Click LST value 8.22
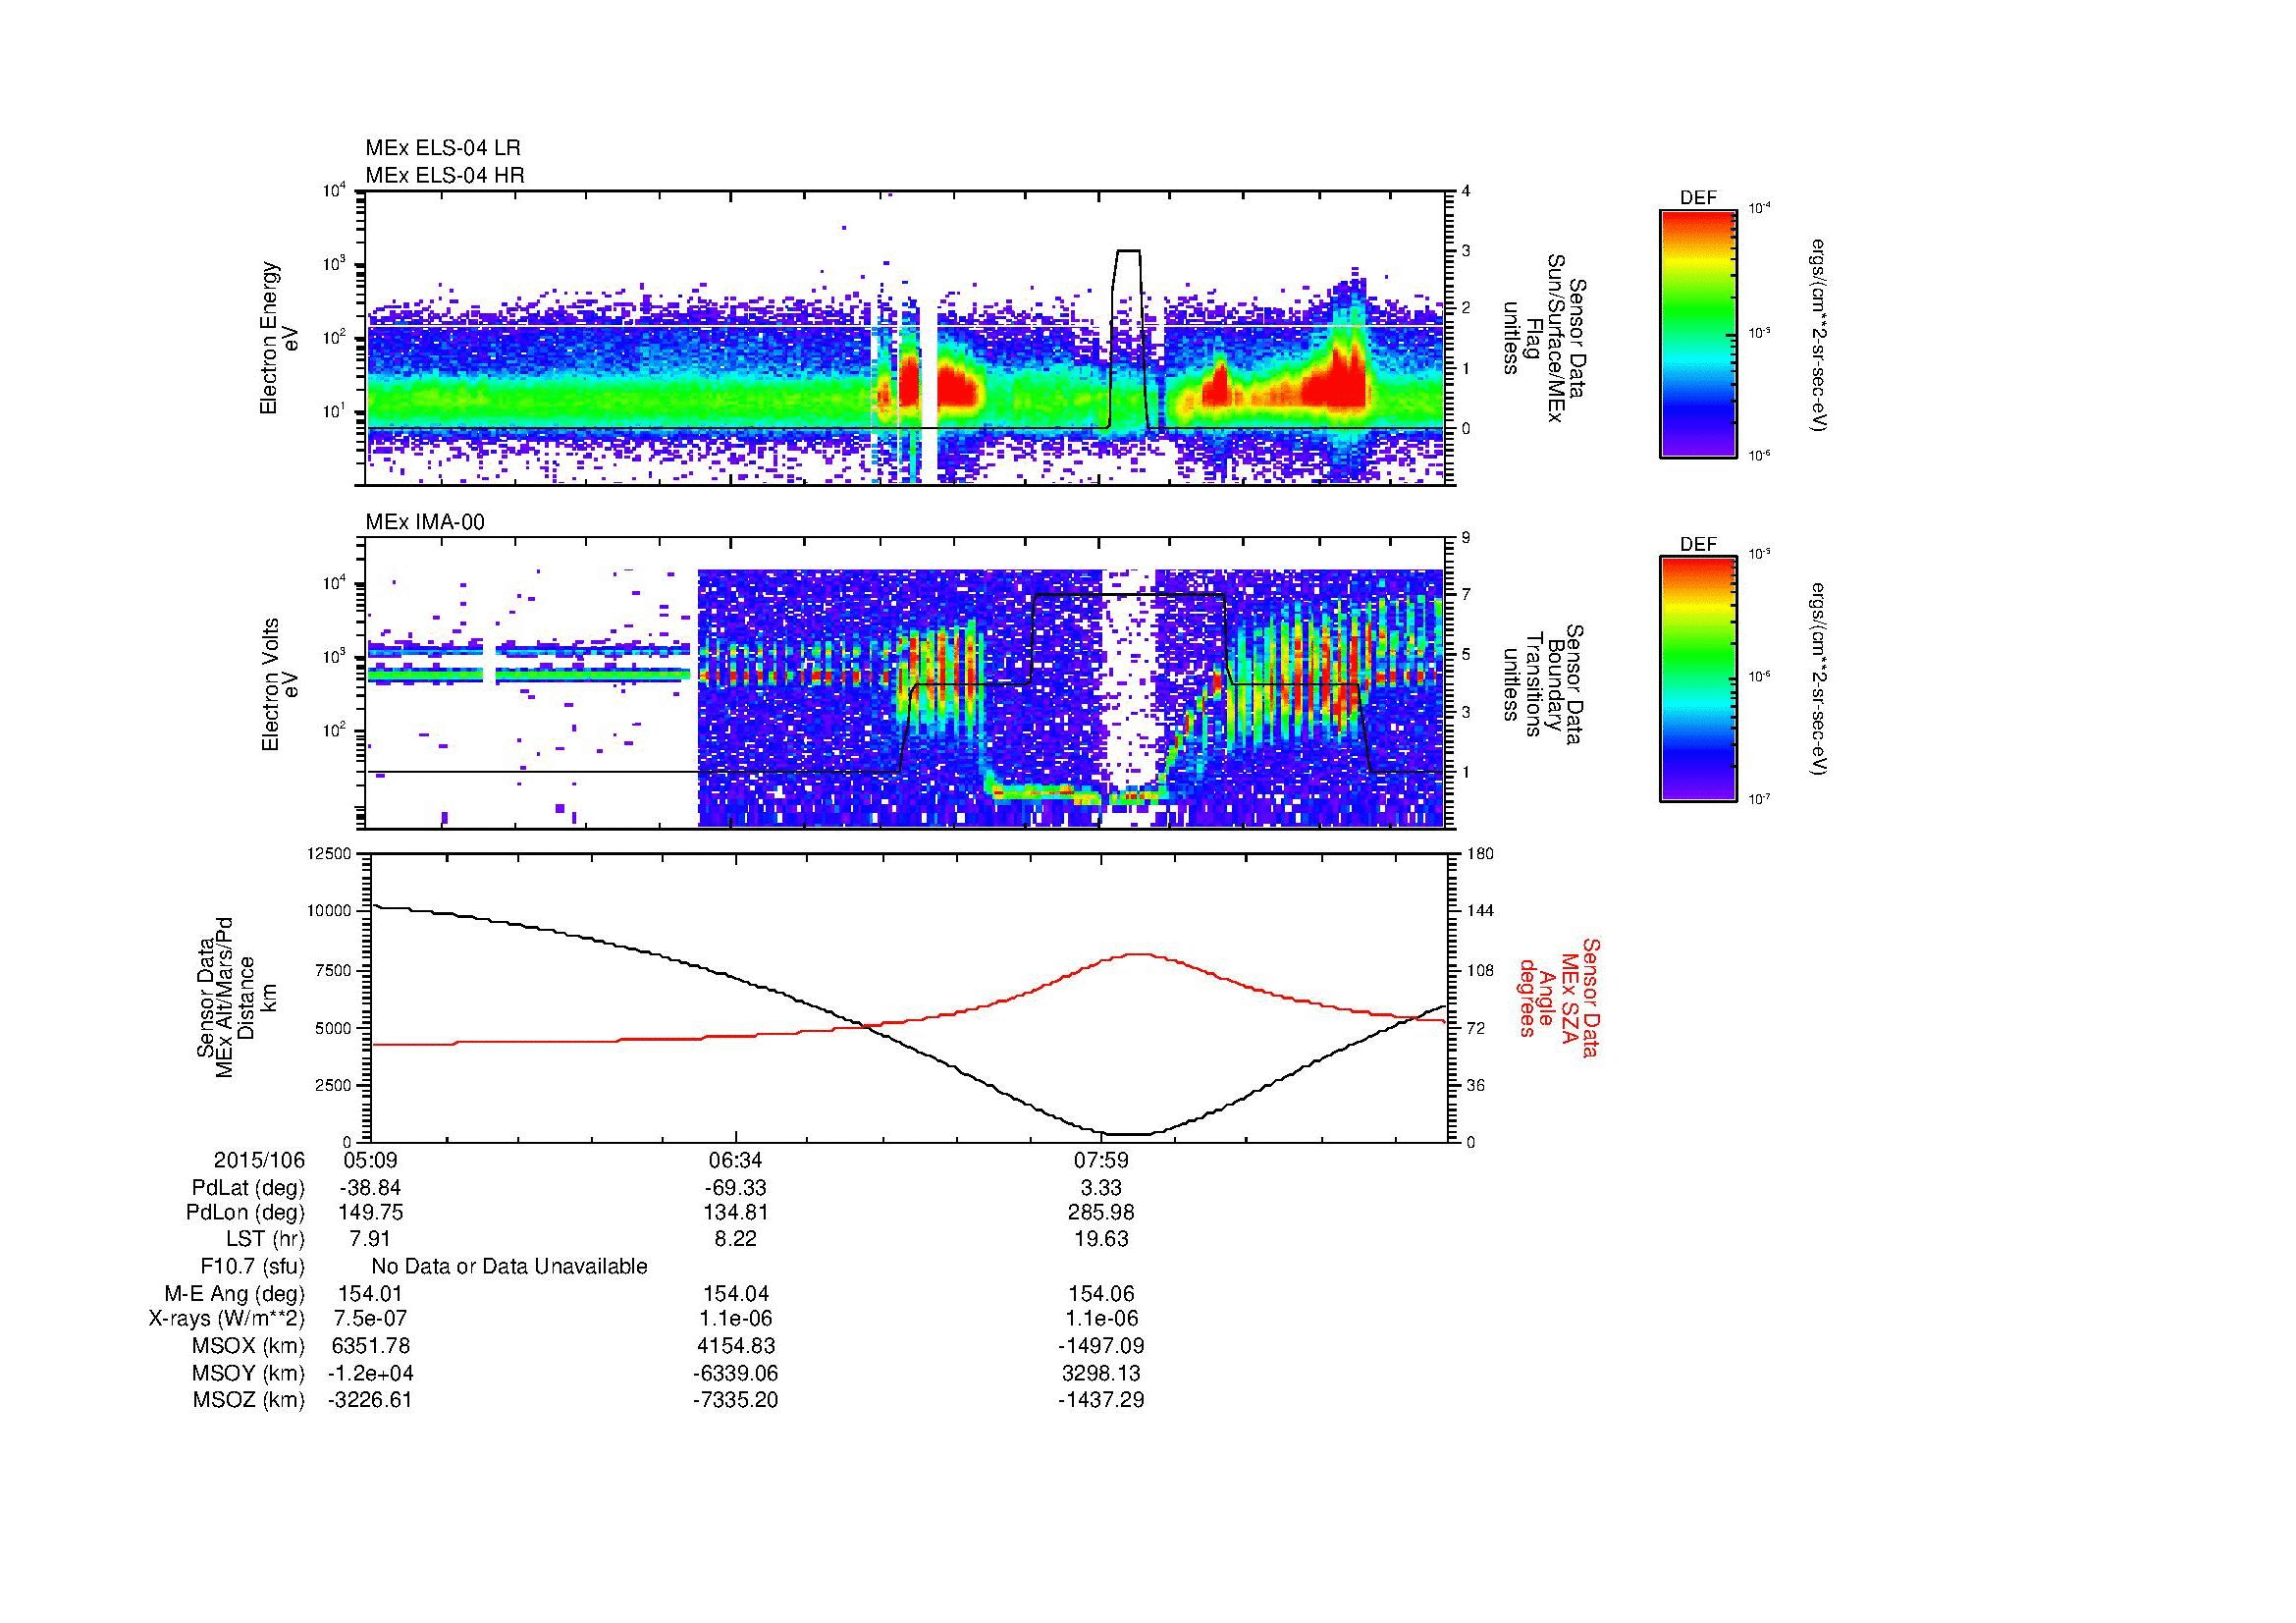Viewport: 2296px width, 1623px height. click(x=735, y=1239)
